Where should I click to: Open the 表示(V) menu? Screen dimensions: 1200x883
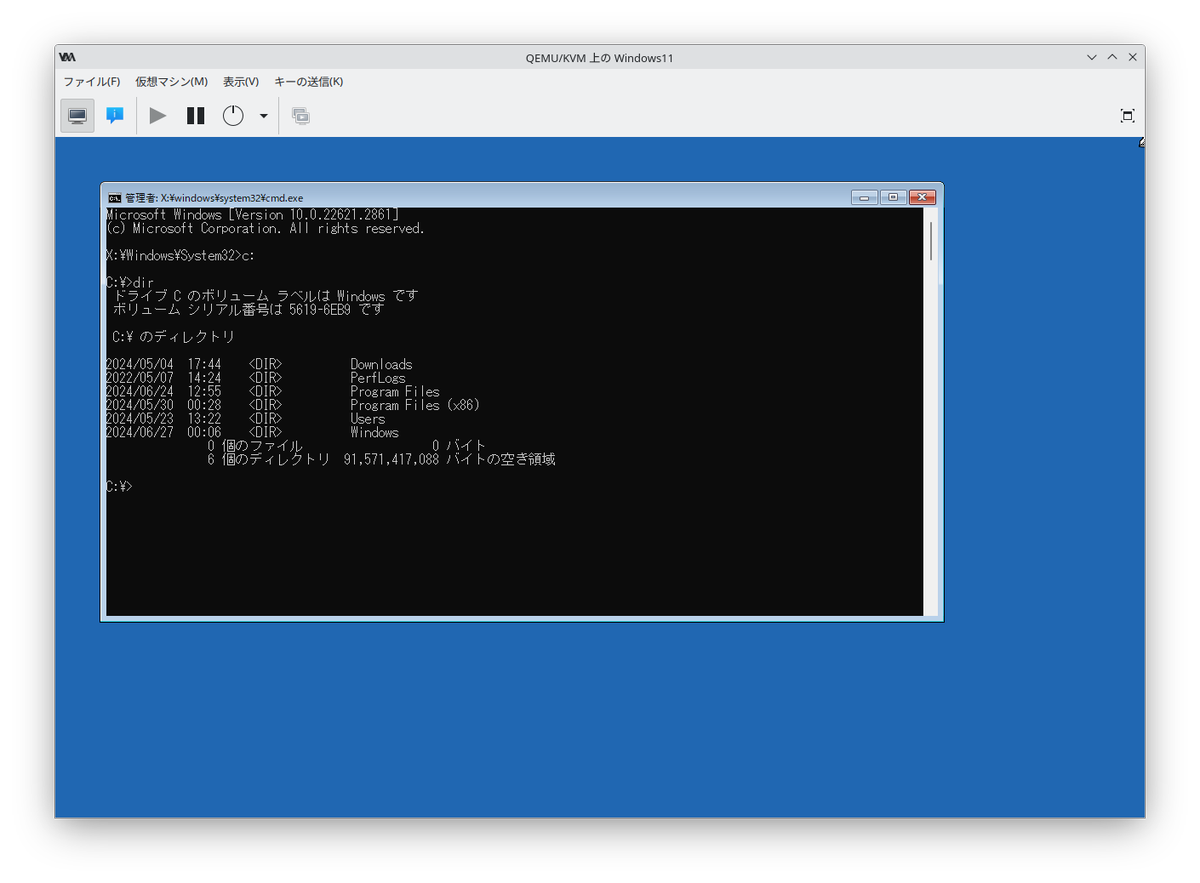pyautogui.click(x=240, y=82)
